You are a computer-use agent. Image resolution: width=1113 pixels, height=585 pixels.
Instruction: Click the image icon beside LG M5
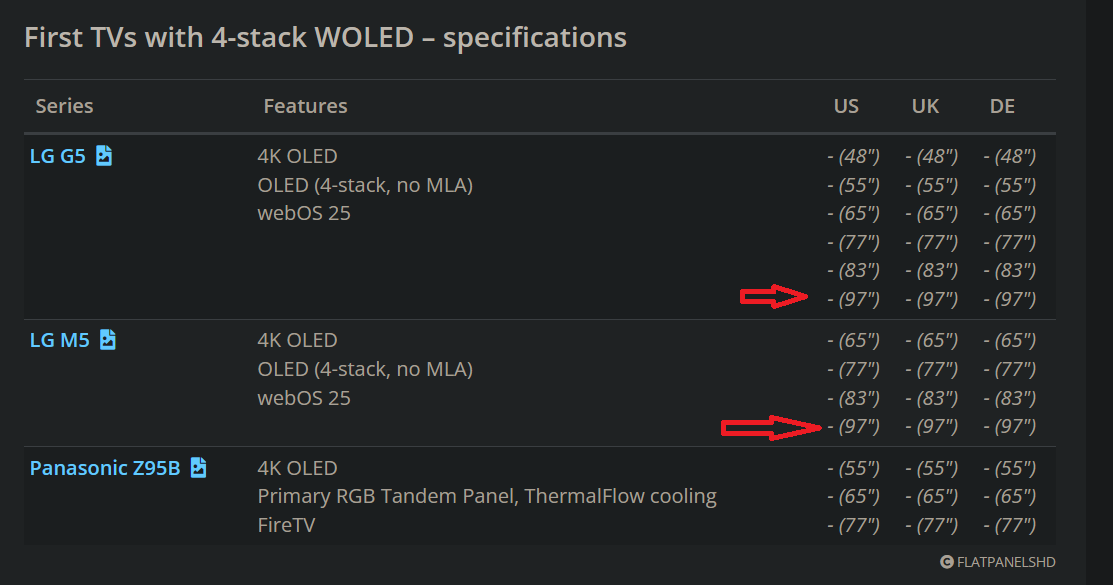pyautogui.click(x=108, y=339)
